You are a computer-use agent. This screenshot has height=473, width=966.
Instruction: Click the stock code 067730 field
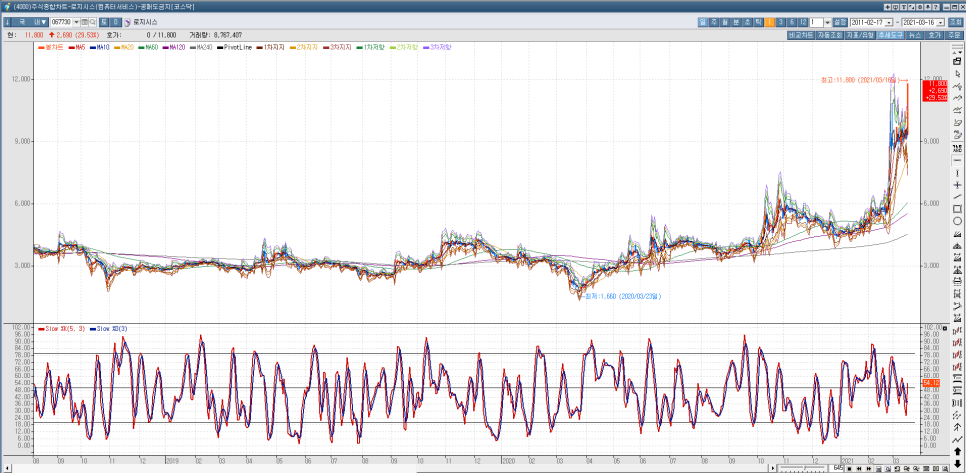click(x=62, y=22)
